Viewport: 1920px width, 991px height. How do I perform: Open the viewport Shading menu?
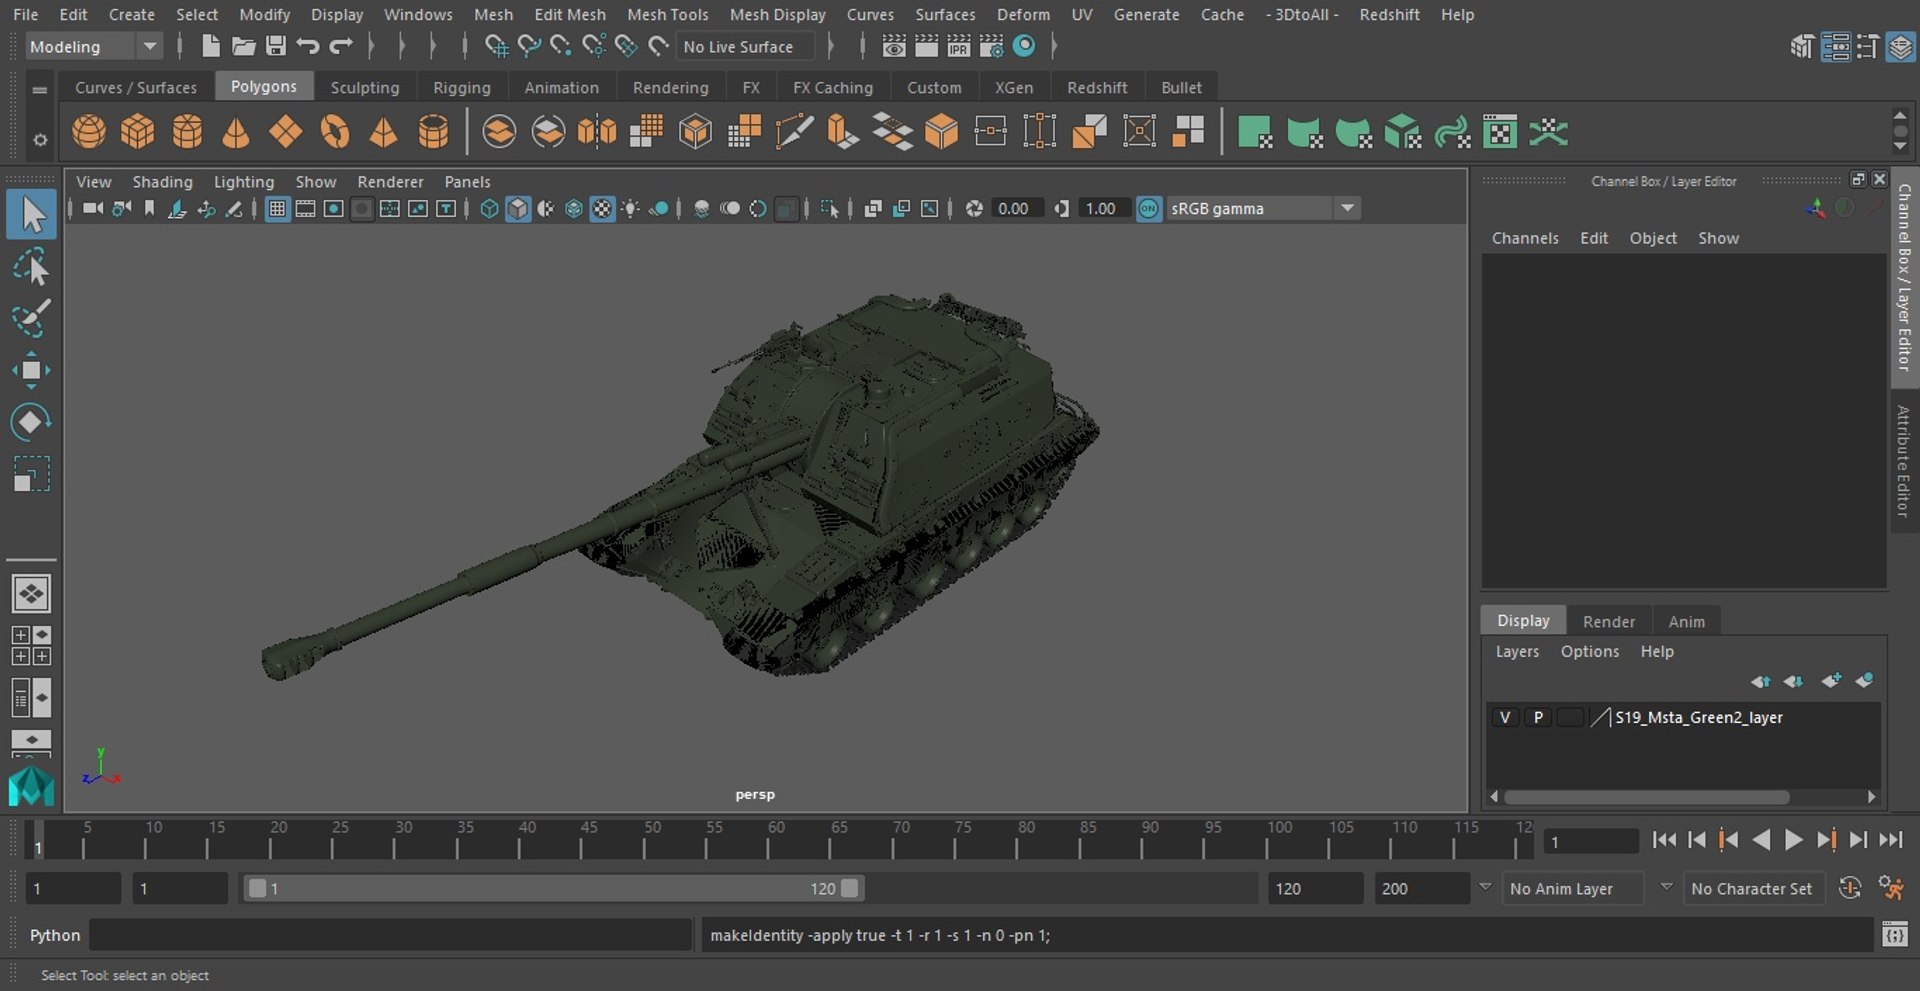tap(162, 182)
